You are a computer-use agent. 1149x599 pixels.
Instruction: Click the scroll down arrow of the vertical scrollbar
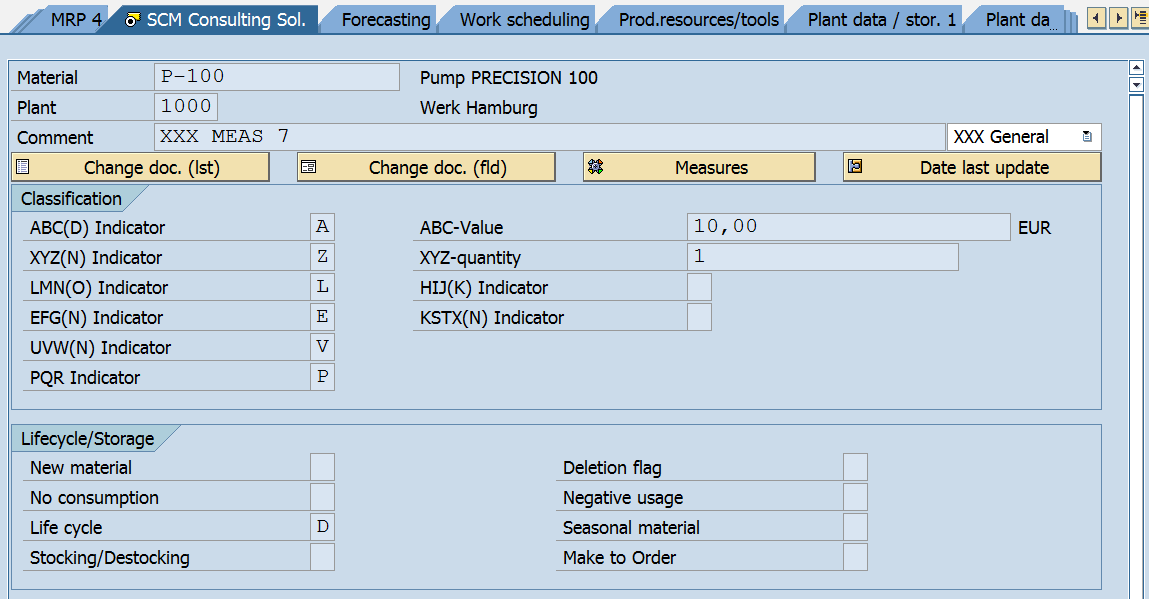pos(1135,85)
